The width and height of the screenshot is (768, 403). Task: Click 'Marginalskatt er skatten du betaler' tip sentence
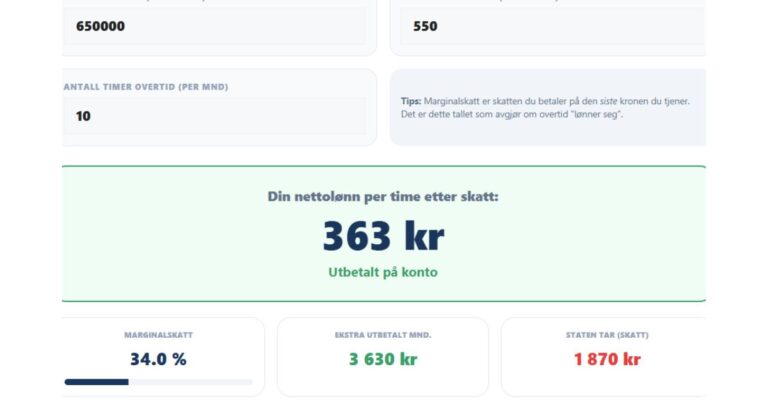point(500,101)
